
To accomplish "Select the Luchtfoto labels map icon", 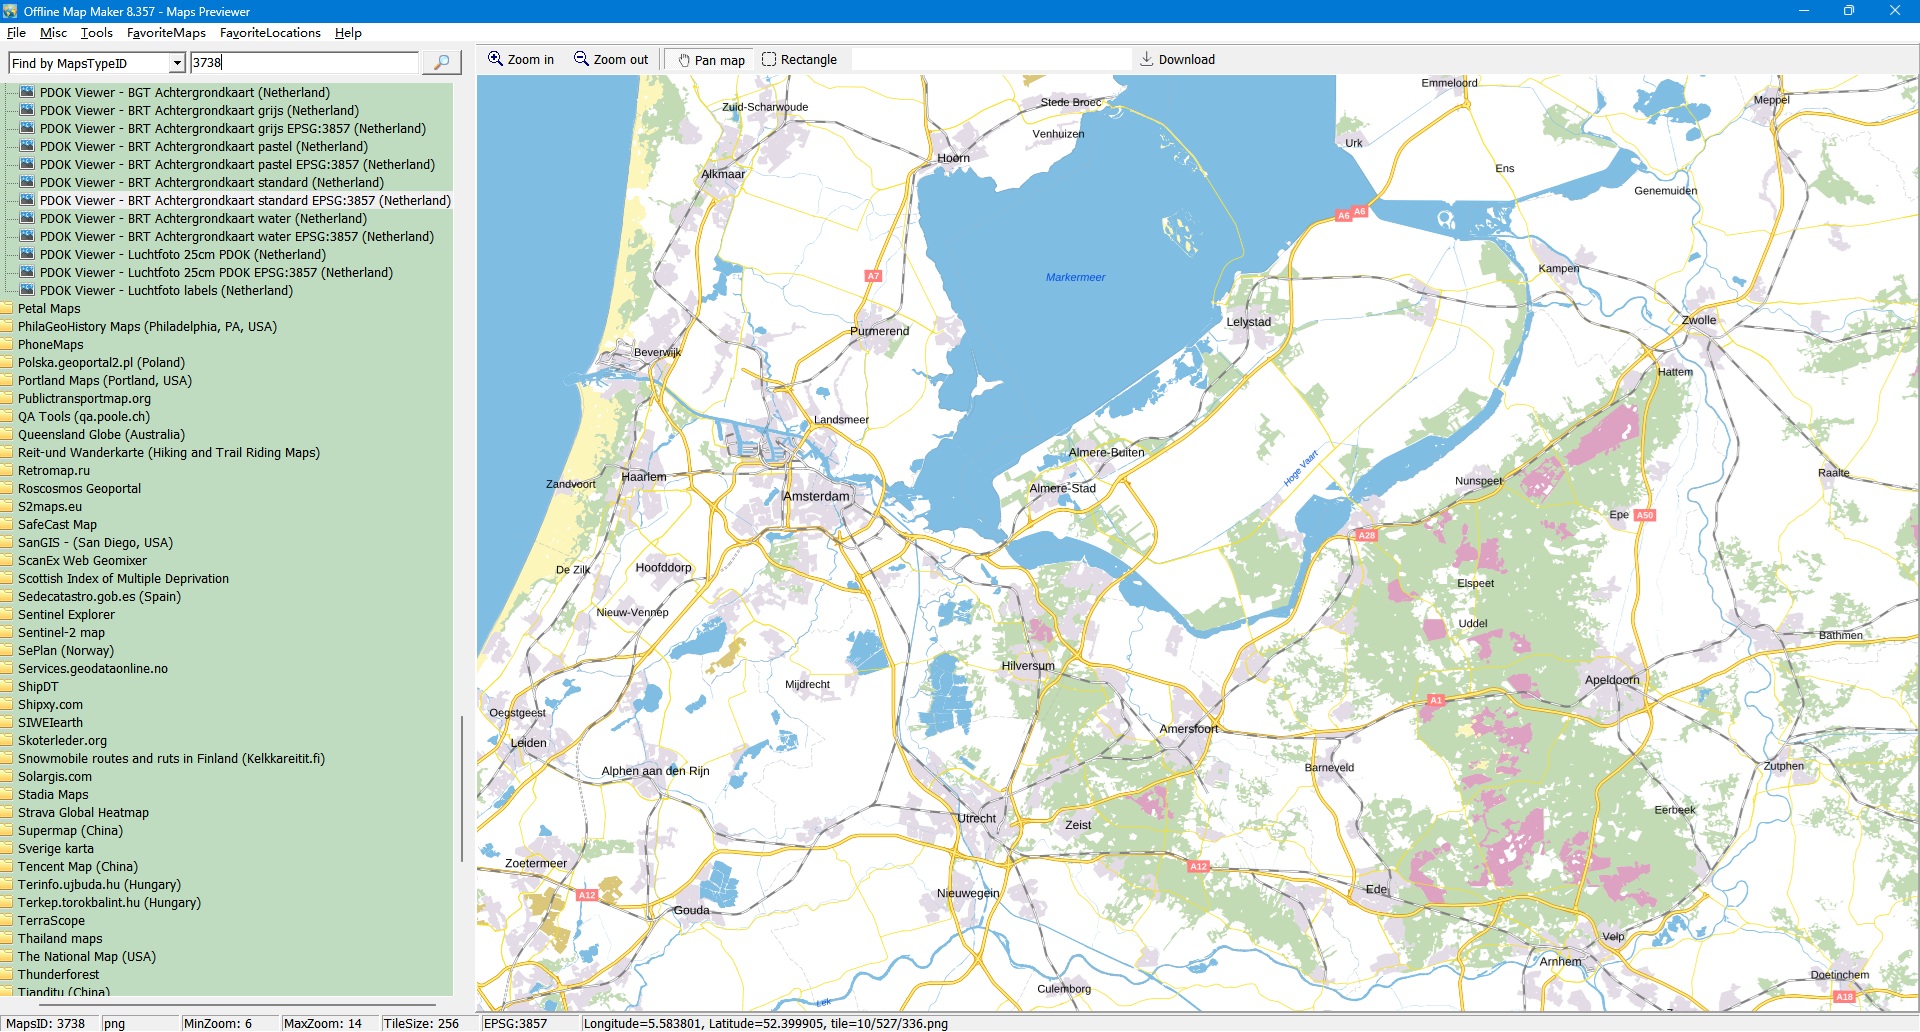I will [x=27, y=290].
